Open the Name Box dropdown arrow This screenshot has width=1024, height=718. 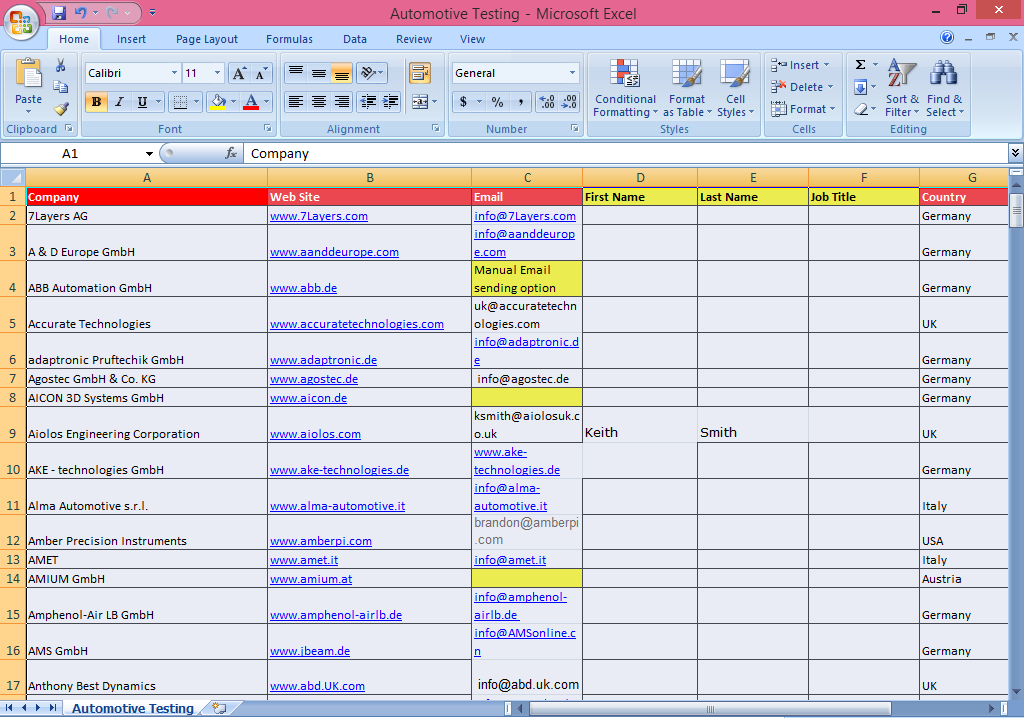[149, 154]
